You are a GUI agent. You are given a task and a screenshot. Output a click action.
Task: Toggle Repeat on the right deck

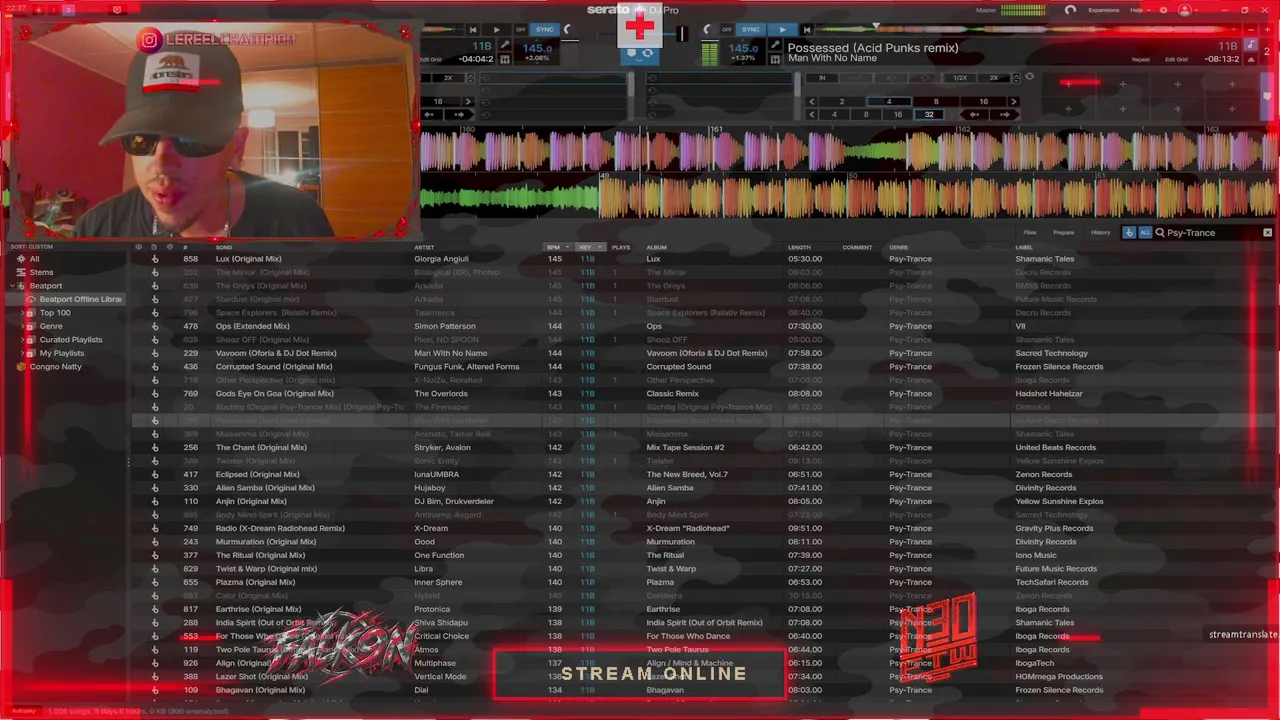pyautogui.click(x=1140, y=59)
